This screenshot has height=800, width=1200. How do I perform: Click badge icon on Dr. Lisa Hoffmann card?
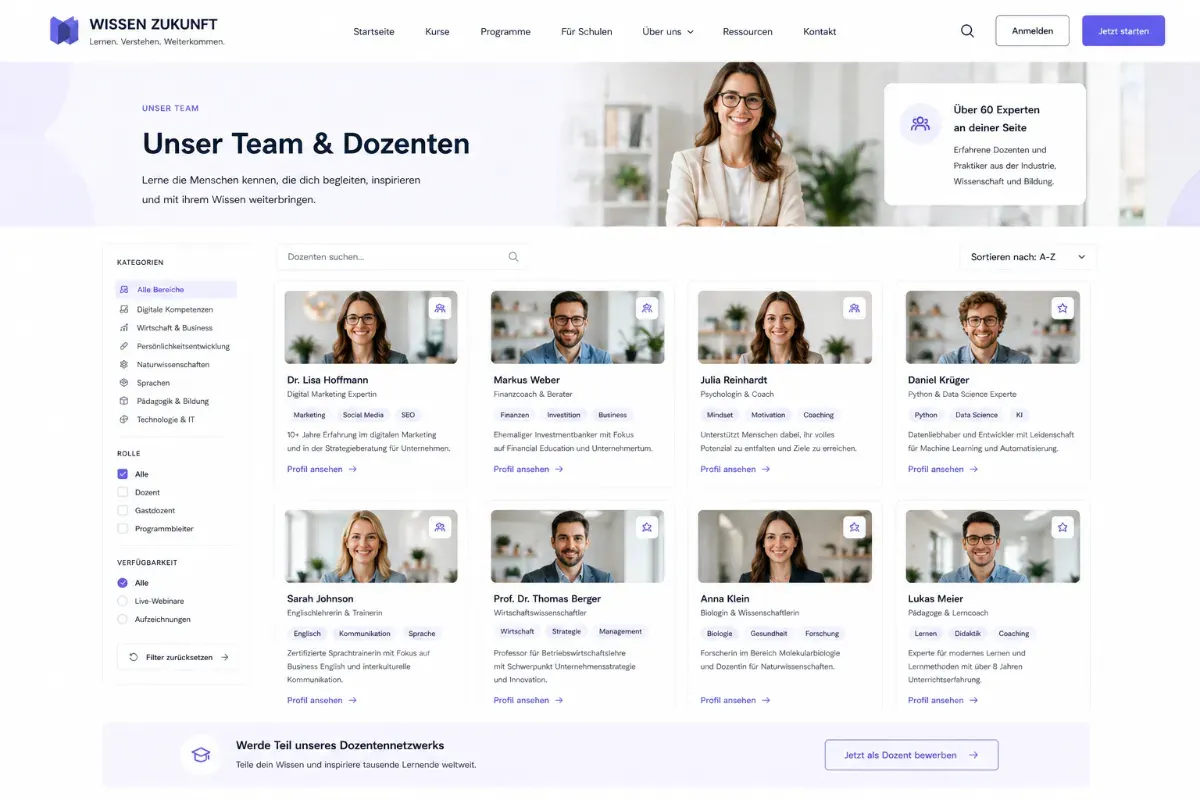pyautogui.click(x=439, y=308)
